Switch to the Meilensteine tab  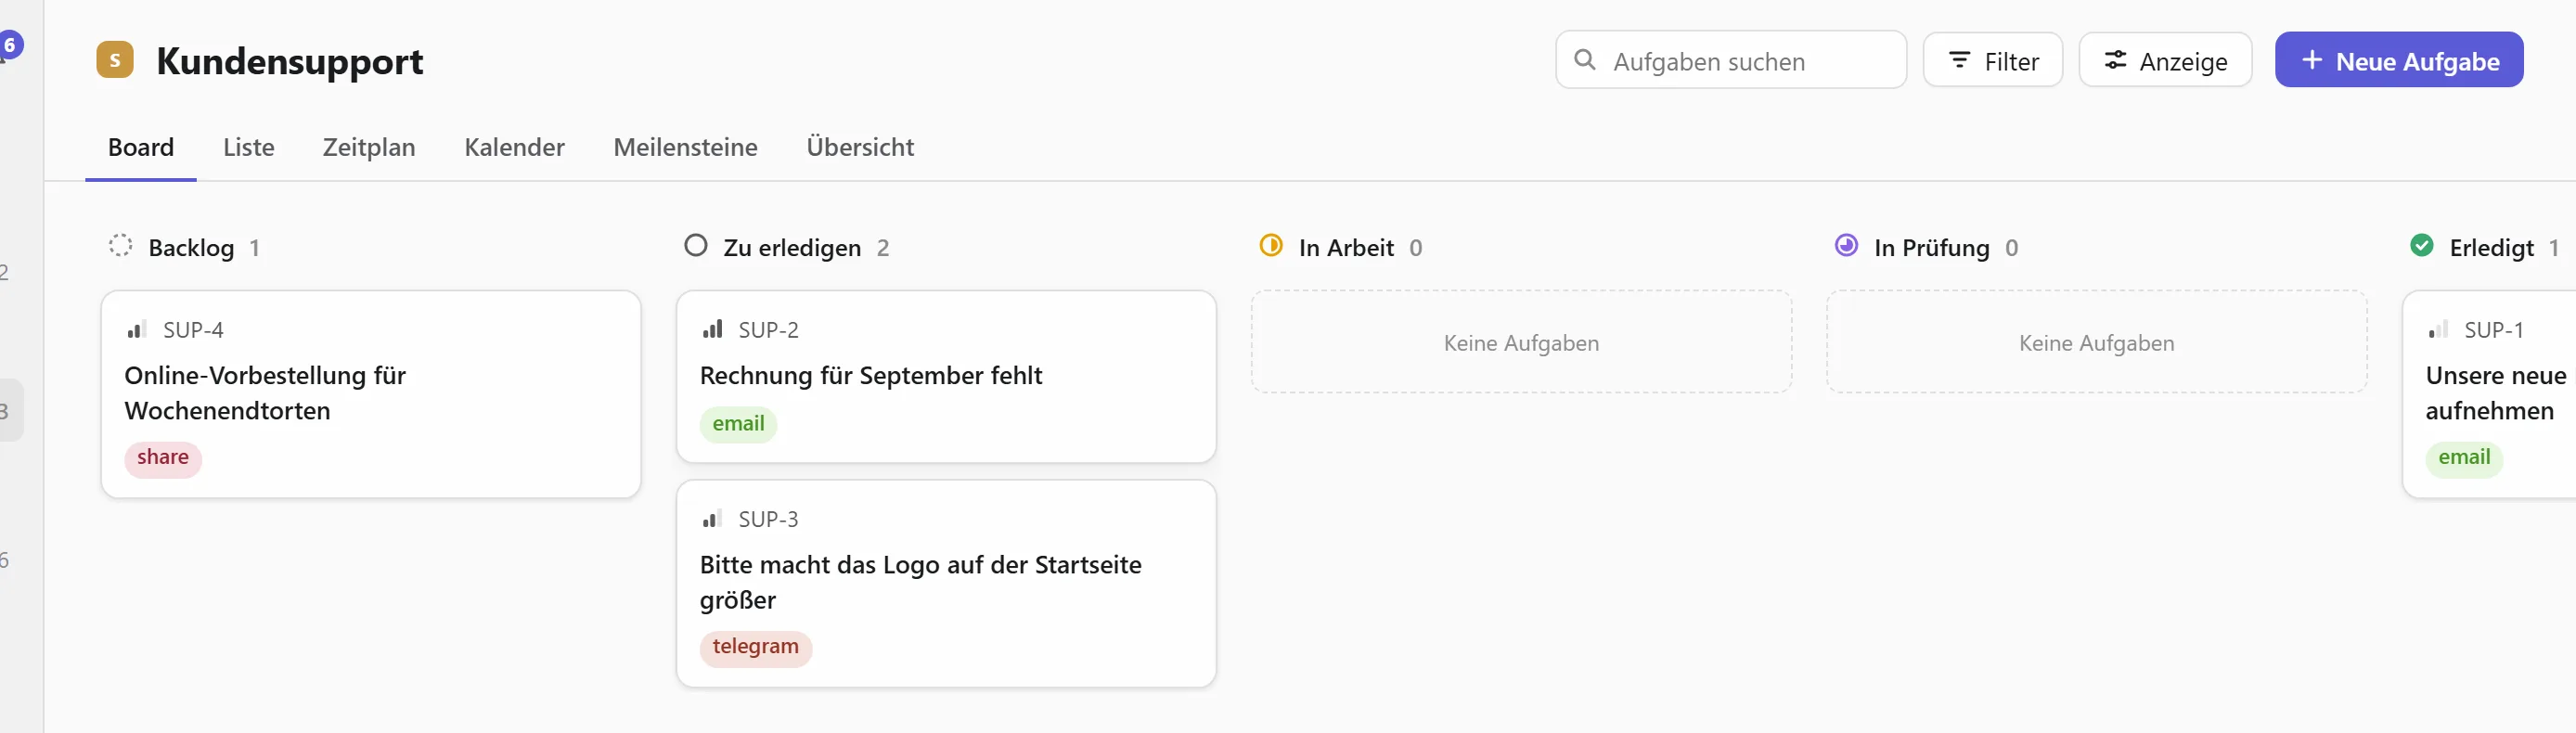(x=685, y=147)
